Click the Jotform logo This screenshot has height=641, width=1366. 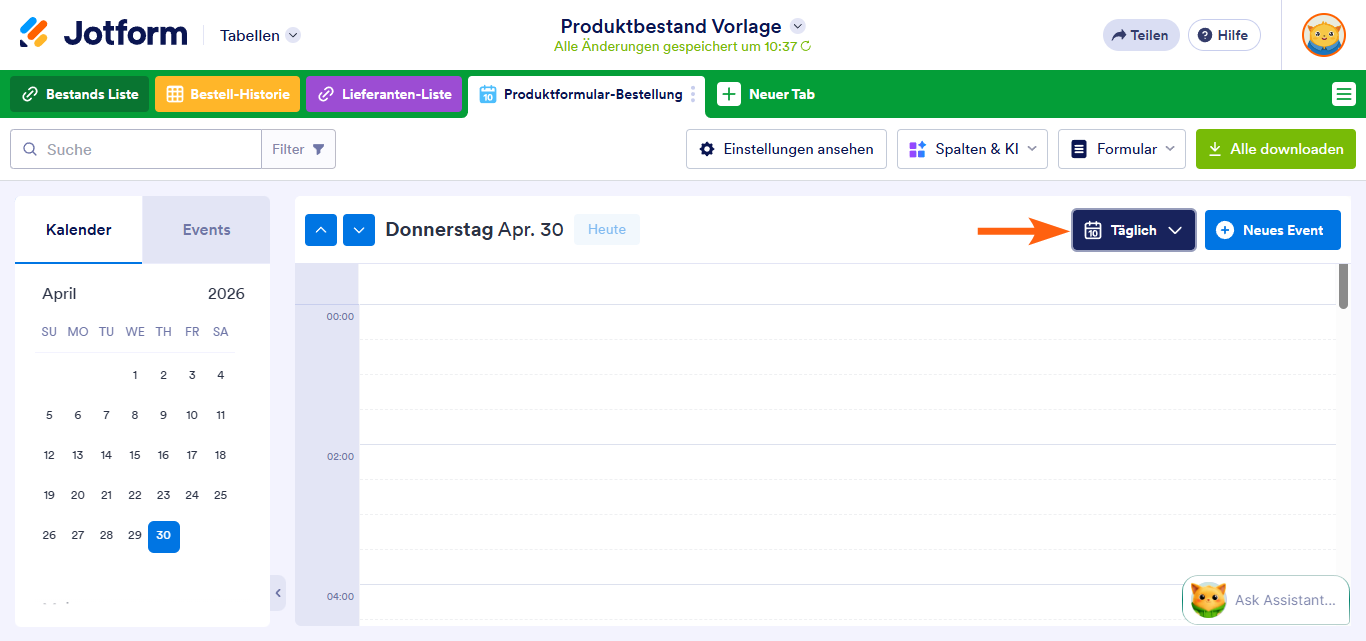[103, 34]
